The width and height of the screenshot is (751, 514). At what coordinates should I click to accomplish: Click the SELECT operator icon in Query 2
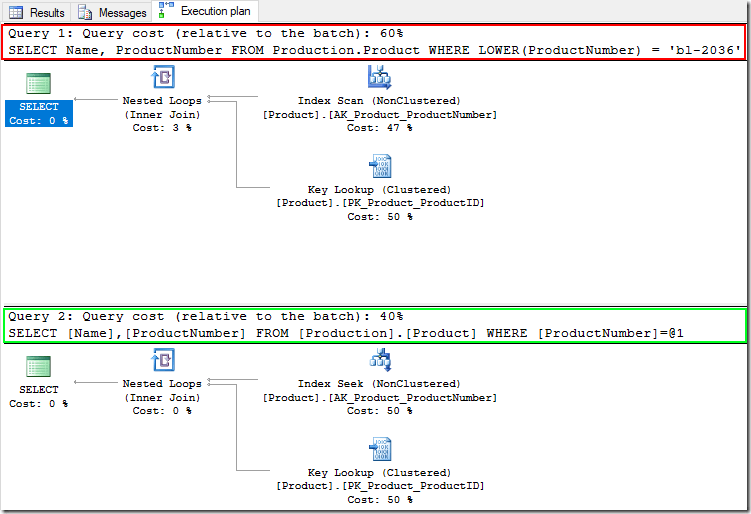[39, 366]
